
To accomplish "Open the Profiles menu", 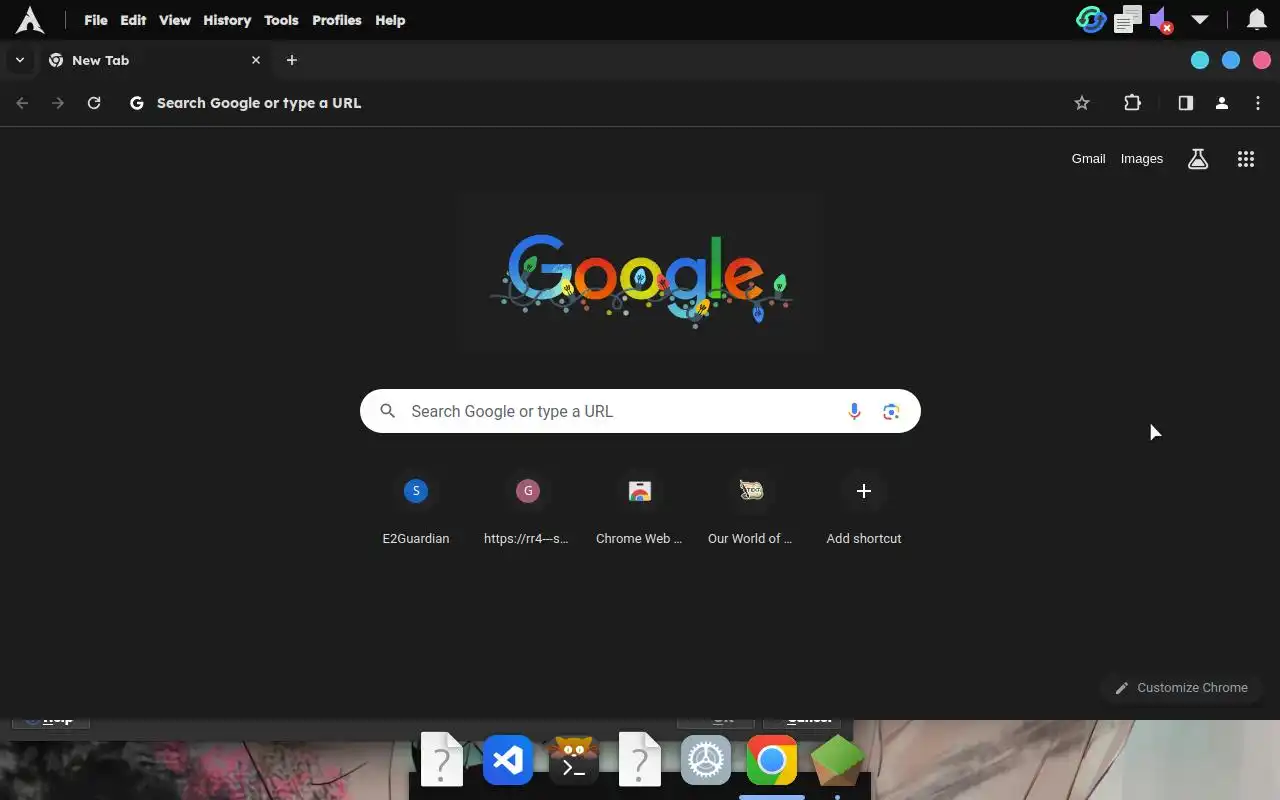I will tap(337, 20).
